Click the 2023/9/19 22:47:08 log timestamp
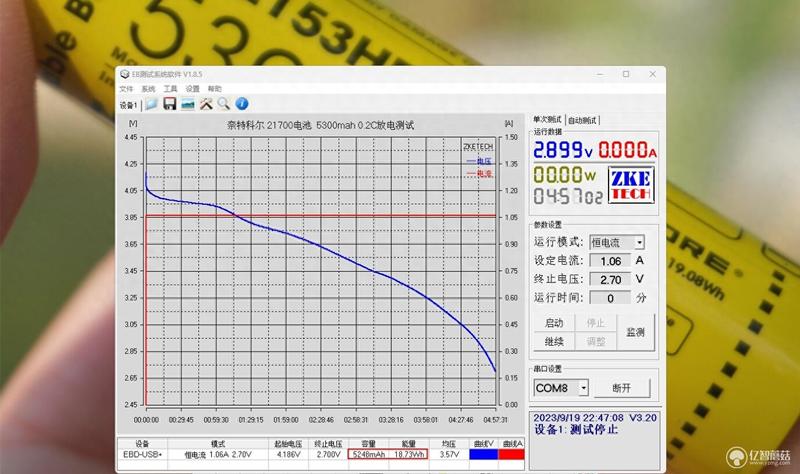 [x=579, y=418]
